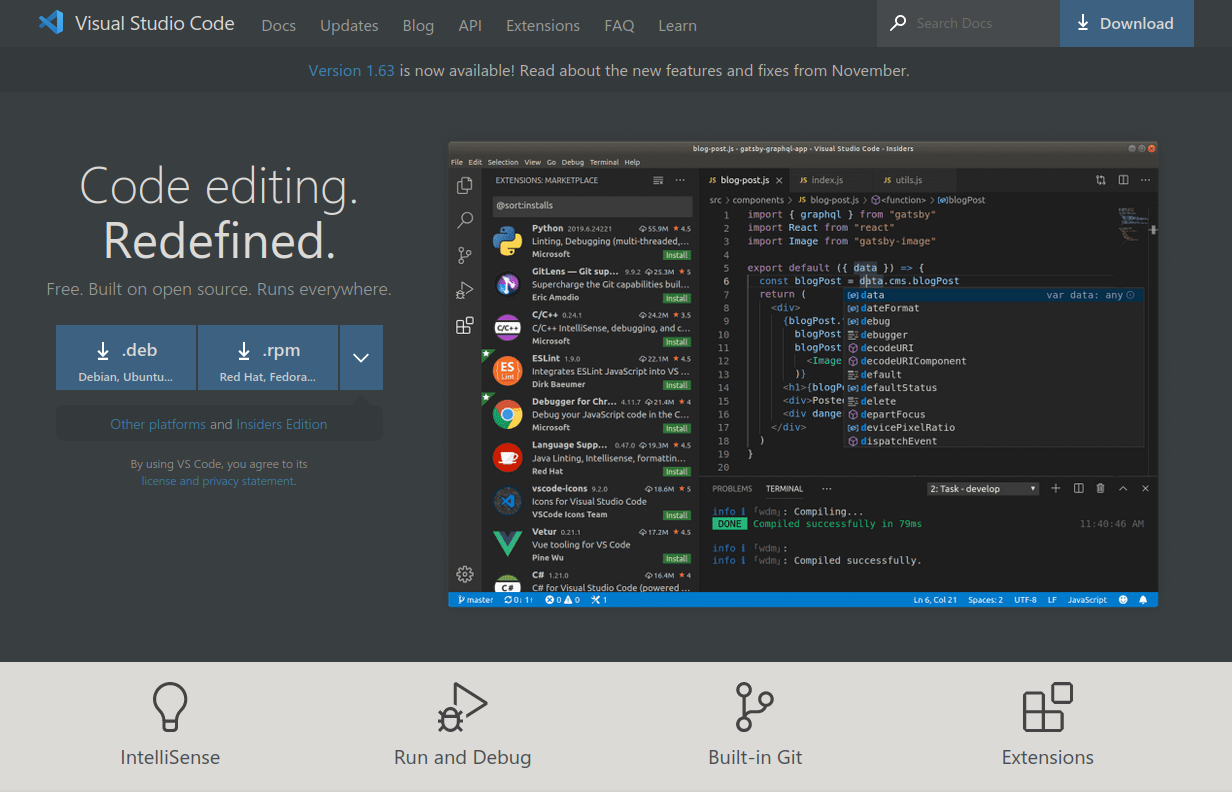Viewport: 1232px width, 792px height.
Task: Click the Debugger for Chrome extension icon
Action: click(x=508, y=414)
